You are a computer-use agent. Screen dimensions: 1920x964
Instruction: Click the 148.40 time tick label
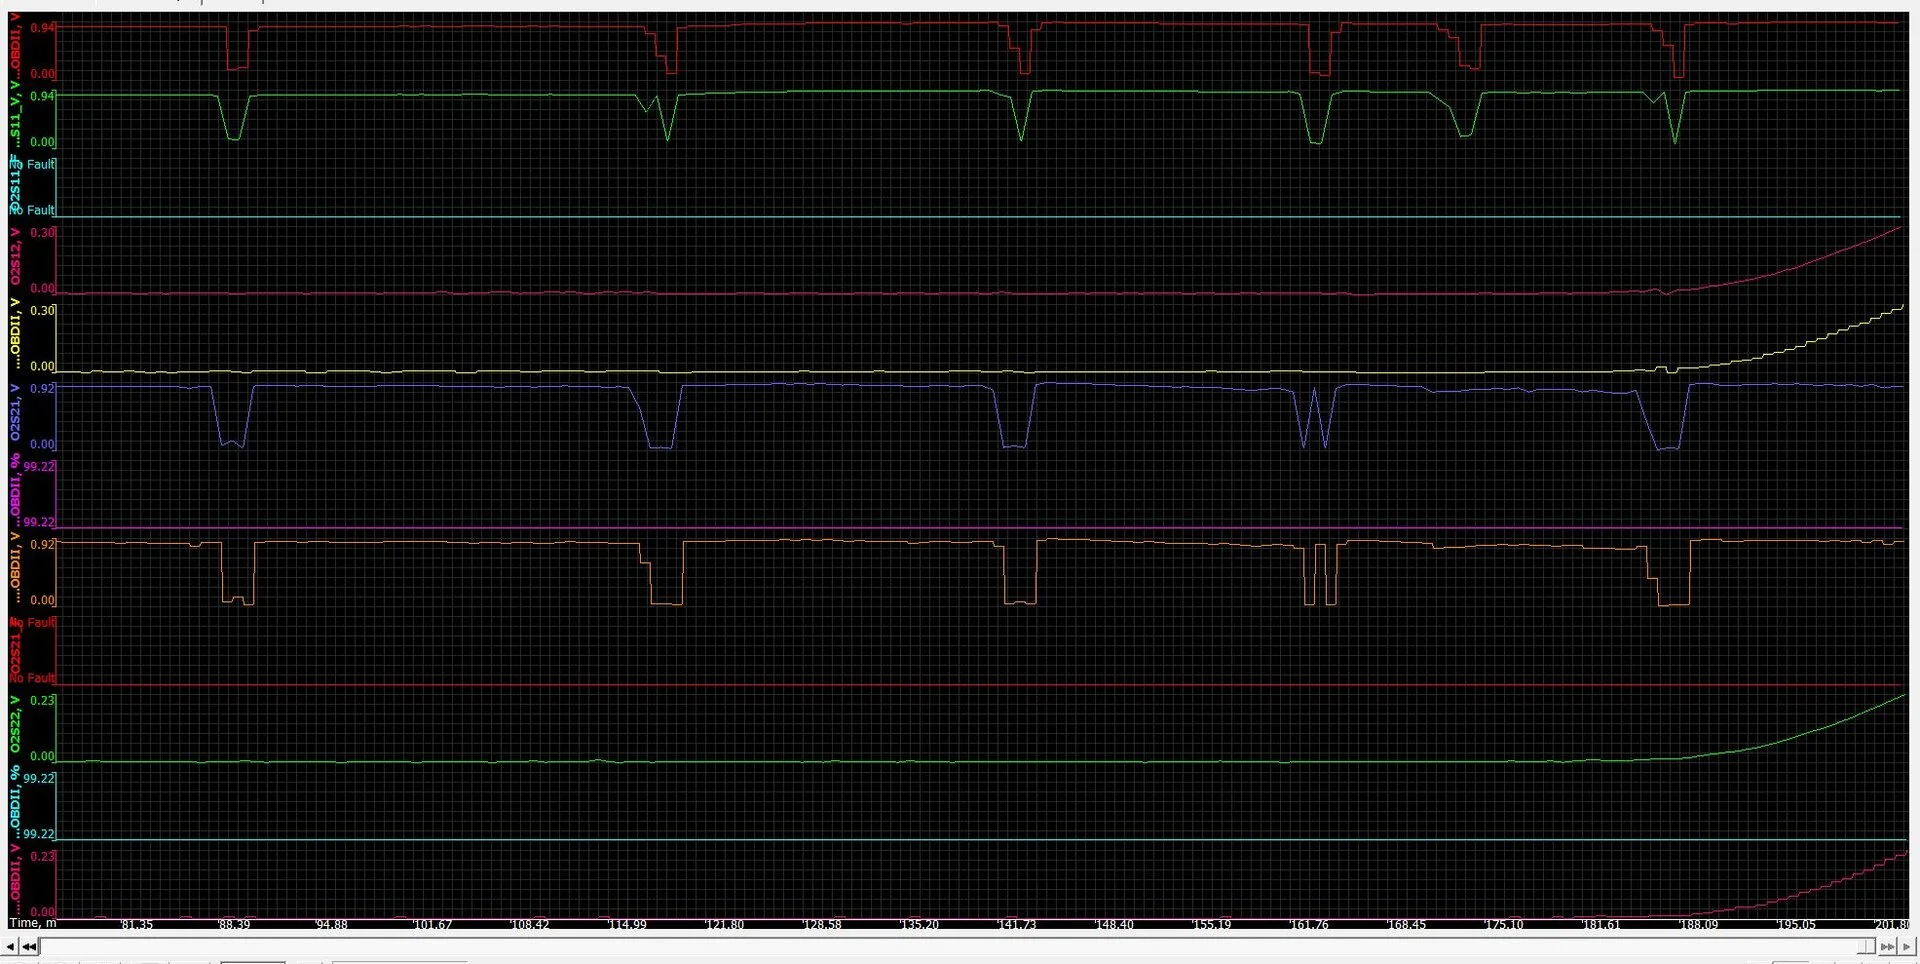tap(1113, 925)
